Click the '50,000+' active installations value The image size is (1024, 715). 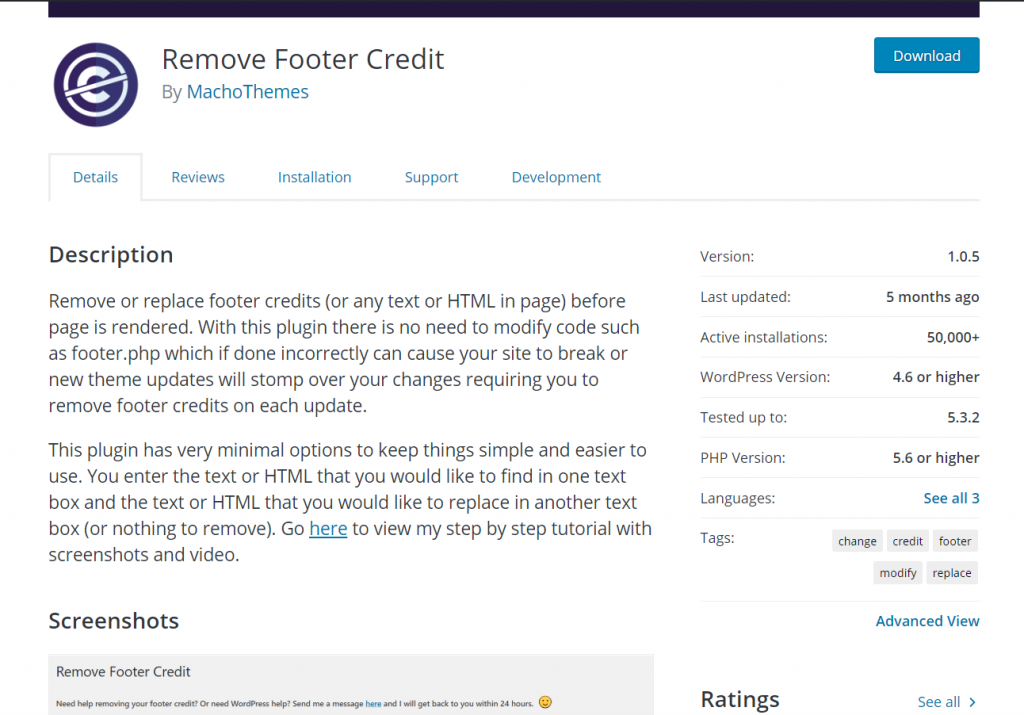953,338
